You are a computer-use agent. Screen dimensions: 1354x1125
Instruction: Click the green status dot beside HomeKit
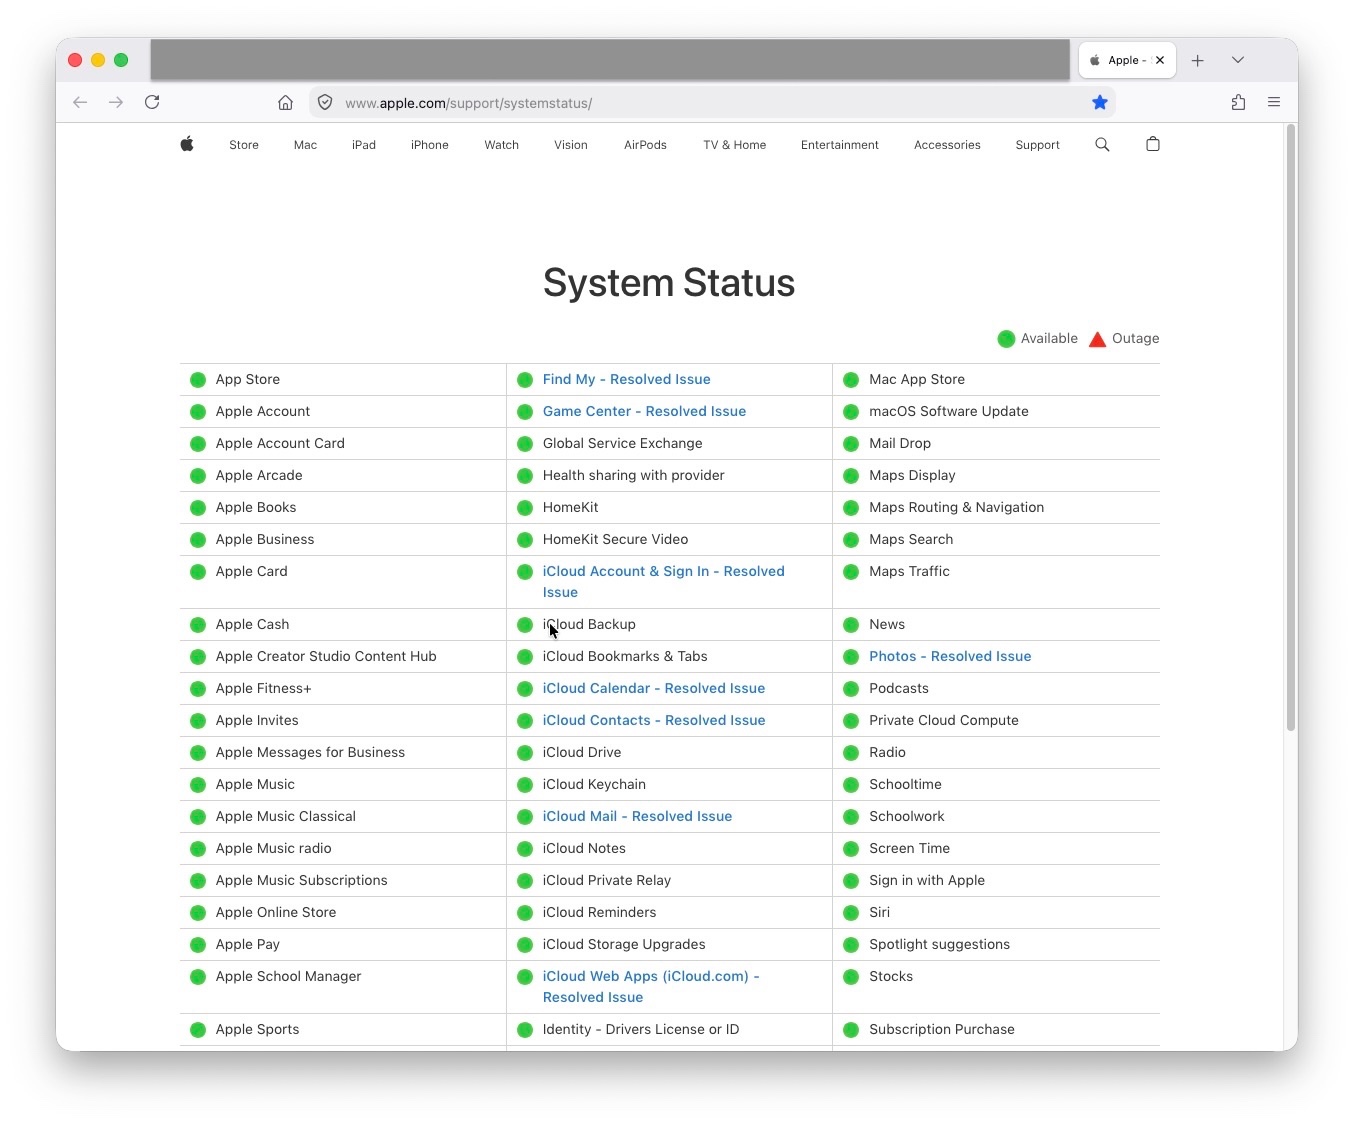(525, 508)
